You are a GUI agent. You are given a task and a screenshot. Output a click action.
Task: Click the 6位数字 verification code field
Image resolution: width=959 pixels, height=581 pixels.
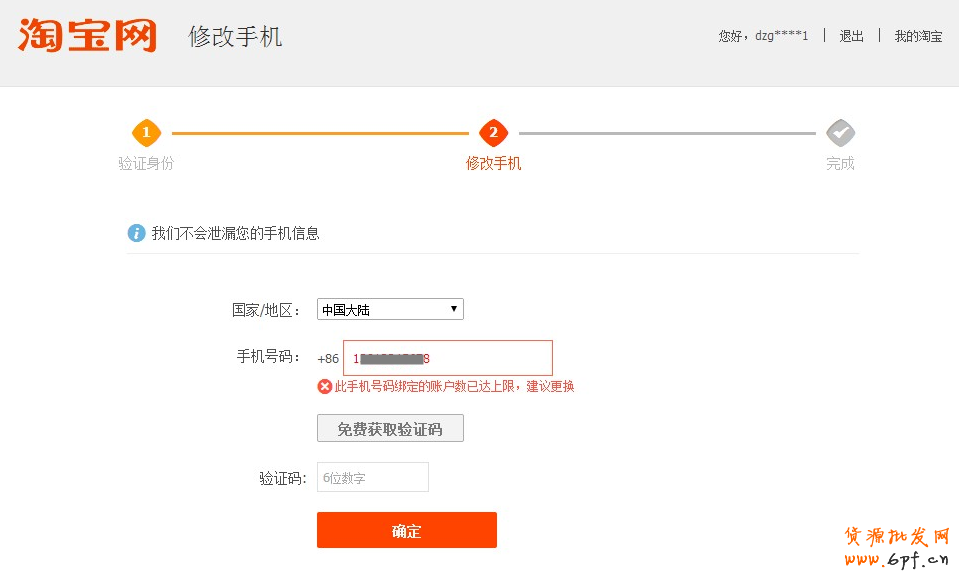click(x=372, y=478)
